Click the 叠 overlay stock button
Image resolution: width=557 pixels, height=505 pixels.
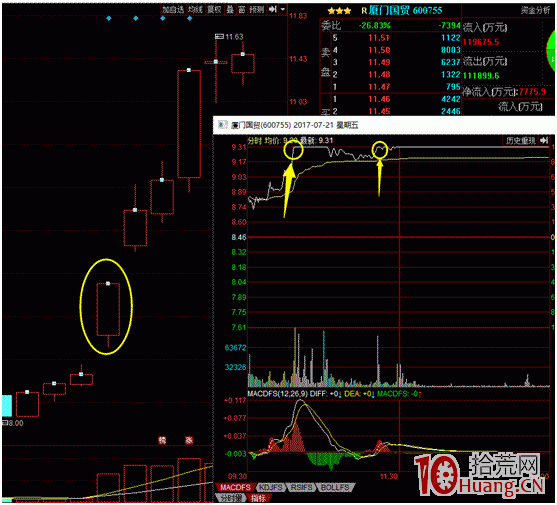click(231, 10)
